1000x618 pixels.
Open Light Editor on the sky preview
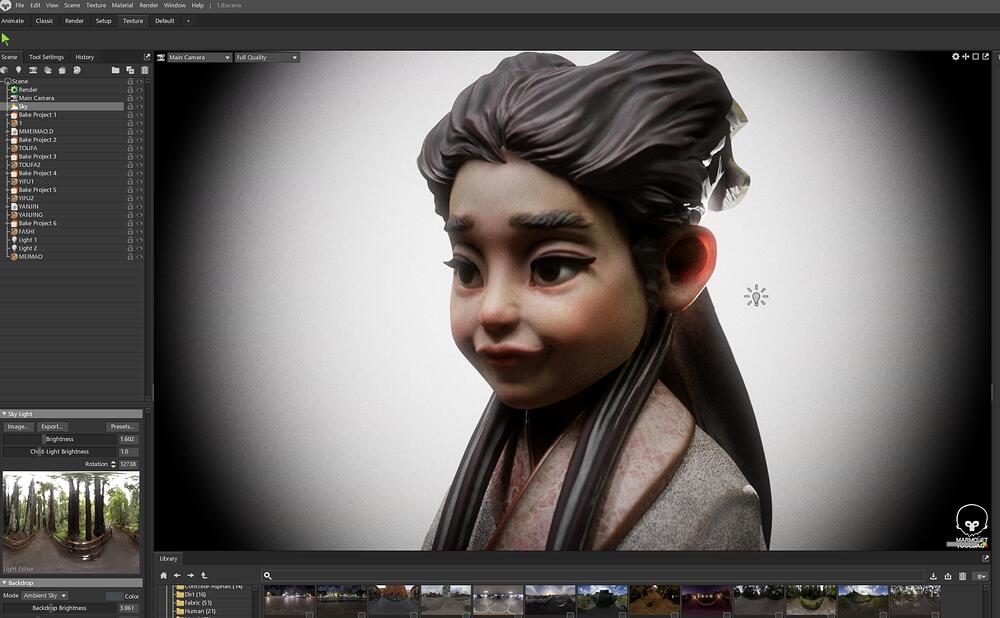tap(18, 569)
